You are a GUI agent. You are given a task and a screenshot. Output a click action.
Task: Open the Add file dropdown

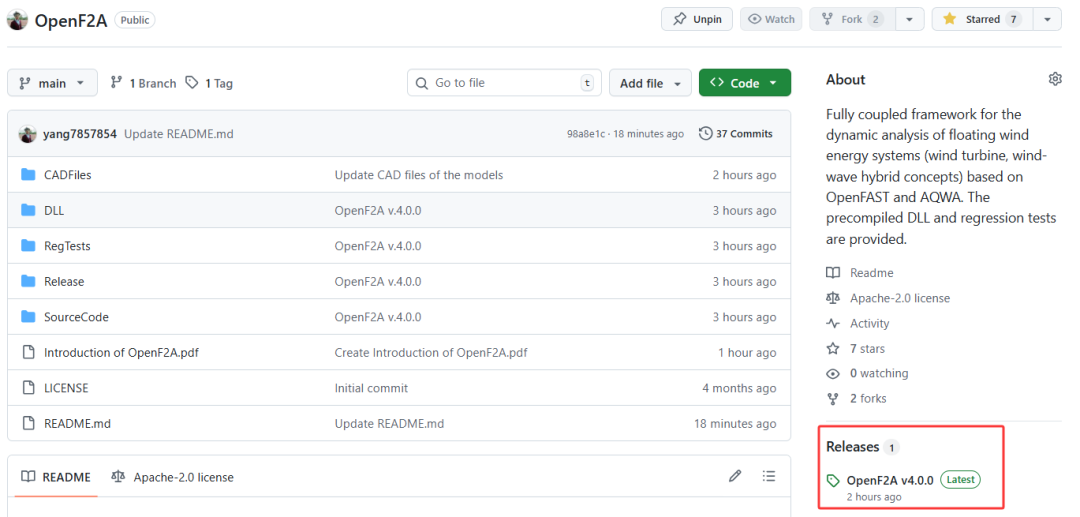pyautogui.click(x=650, y=83)
